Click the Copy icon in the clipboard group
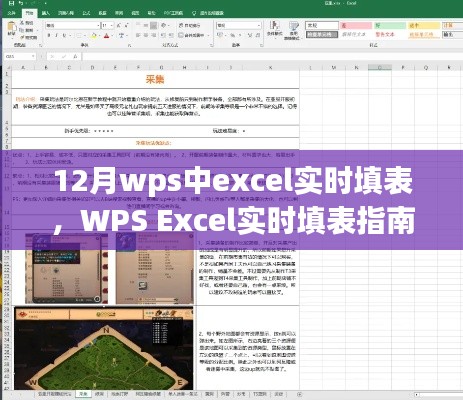Image resolution: width=463 pixels, height=400 pixels. coord(22,30)
